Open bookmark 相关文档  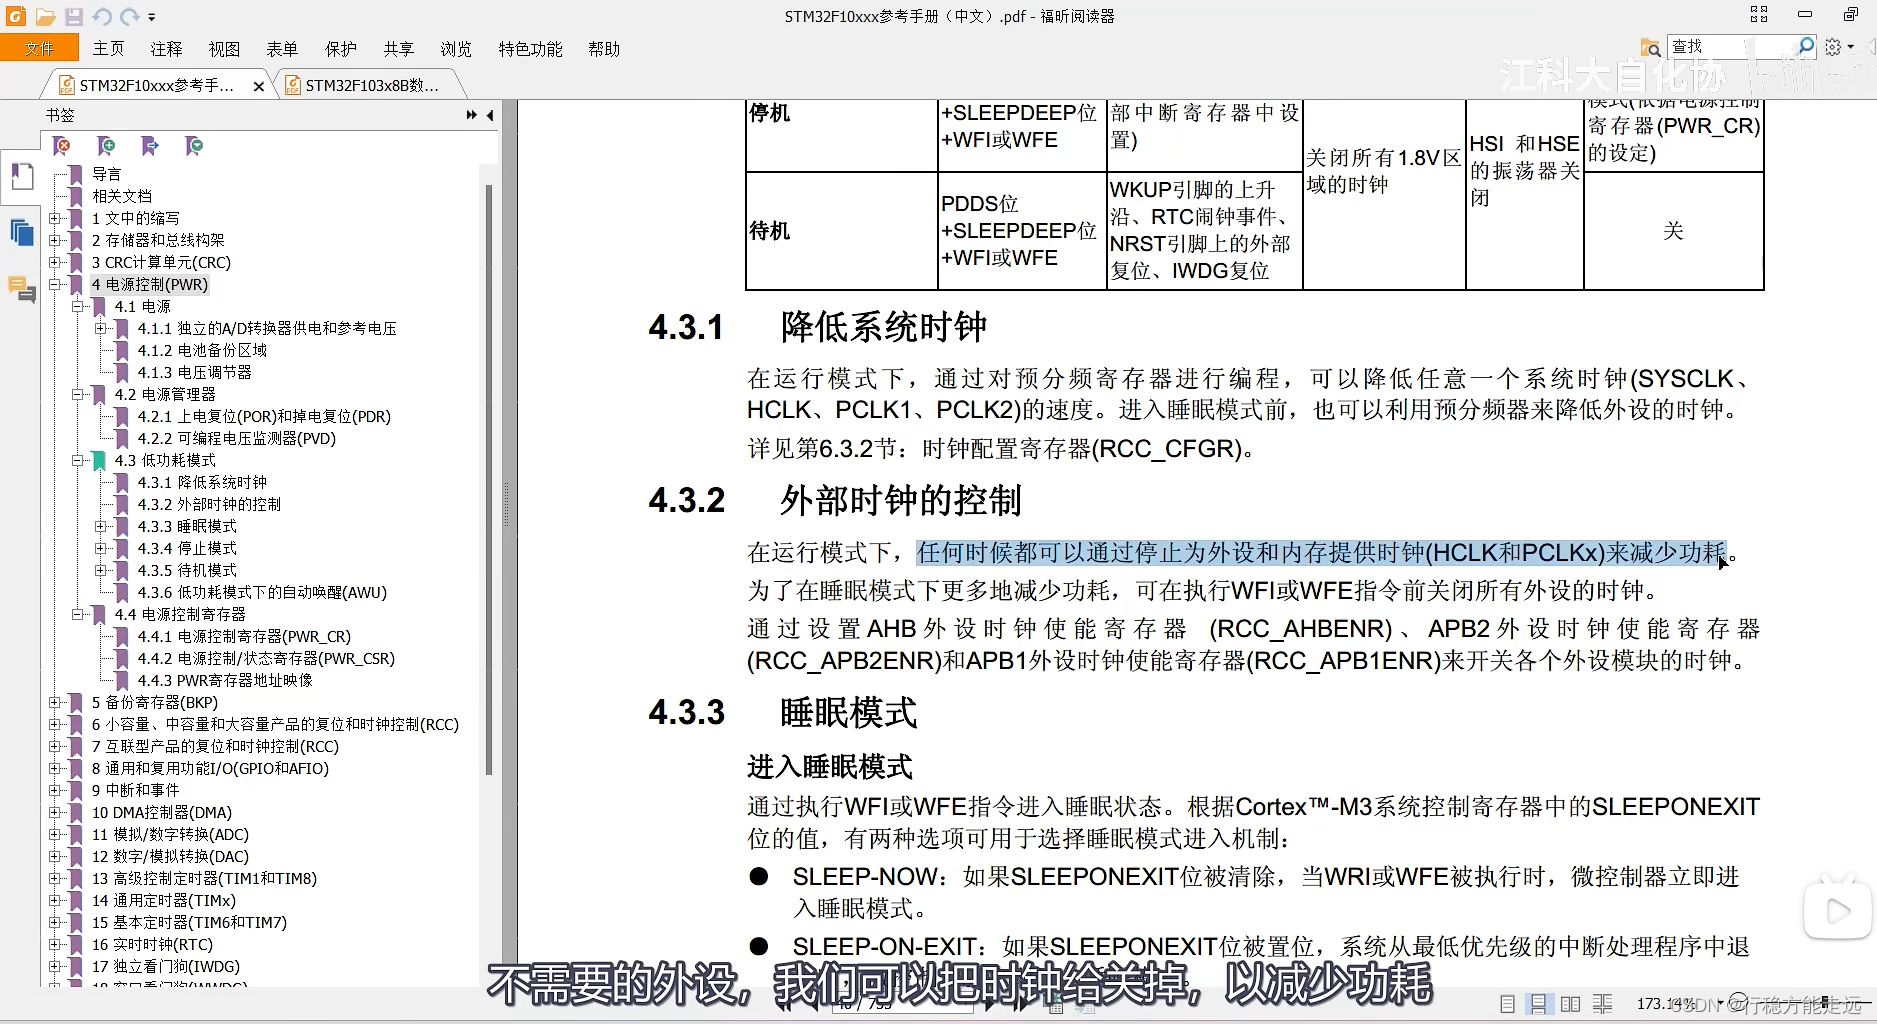pyautogui.click(x=122, y=196)
